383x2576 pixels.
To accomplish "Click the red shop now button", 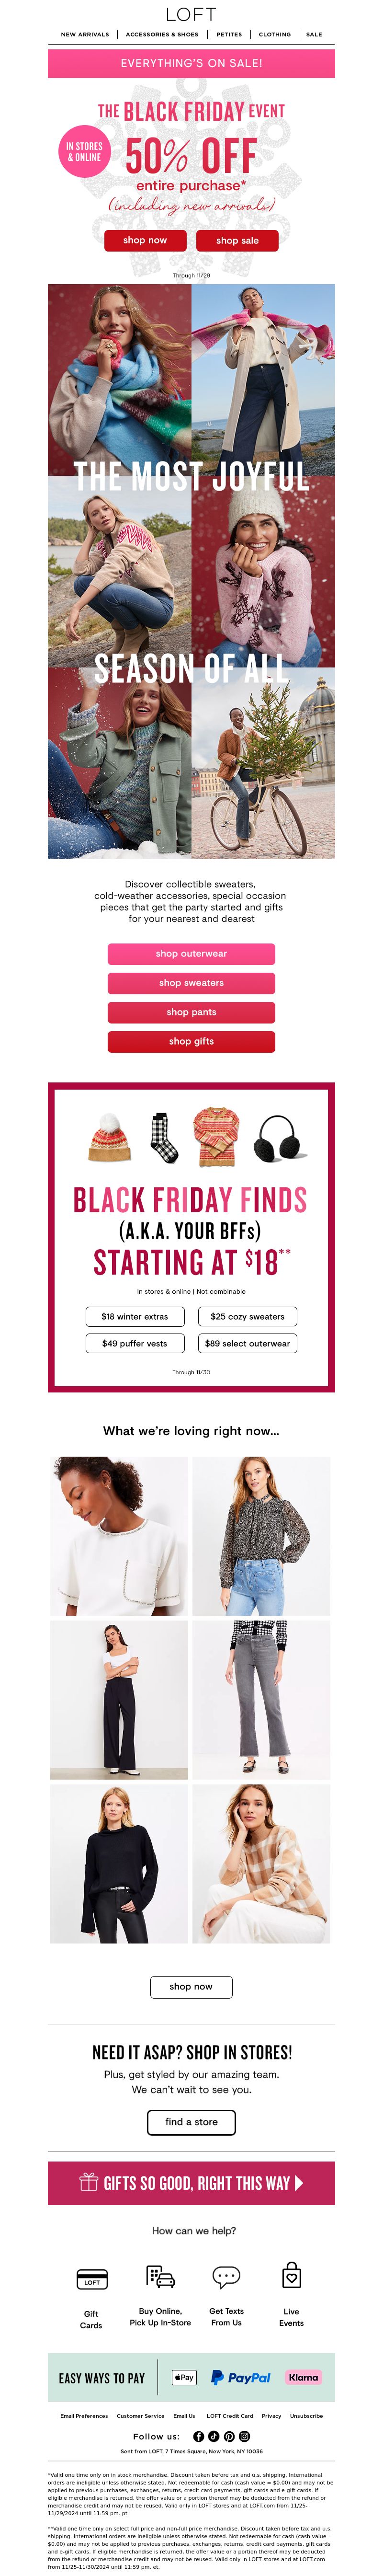I will point(145,240).
